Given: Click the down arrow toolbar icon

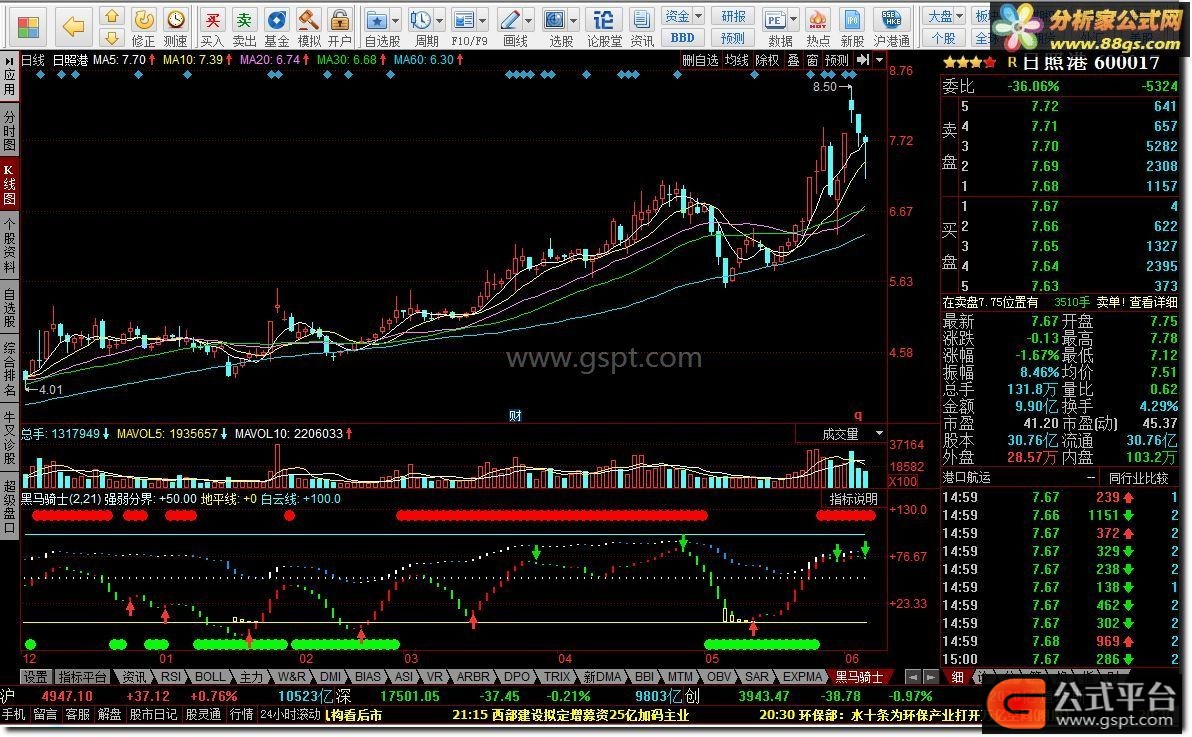Looking at the screenshot, I should pyautogui.click(x=112, y=37).
